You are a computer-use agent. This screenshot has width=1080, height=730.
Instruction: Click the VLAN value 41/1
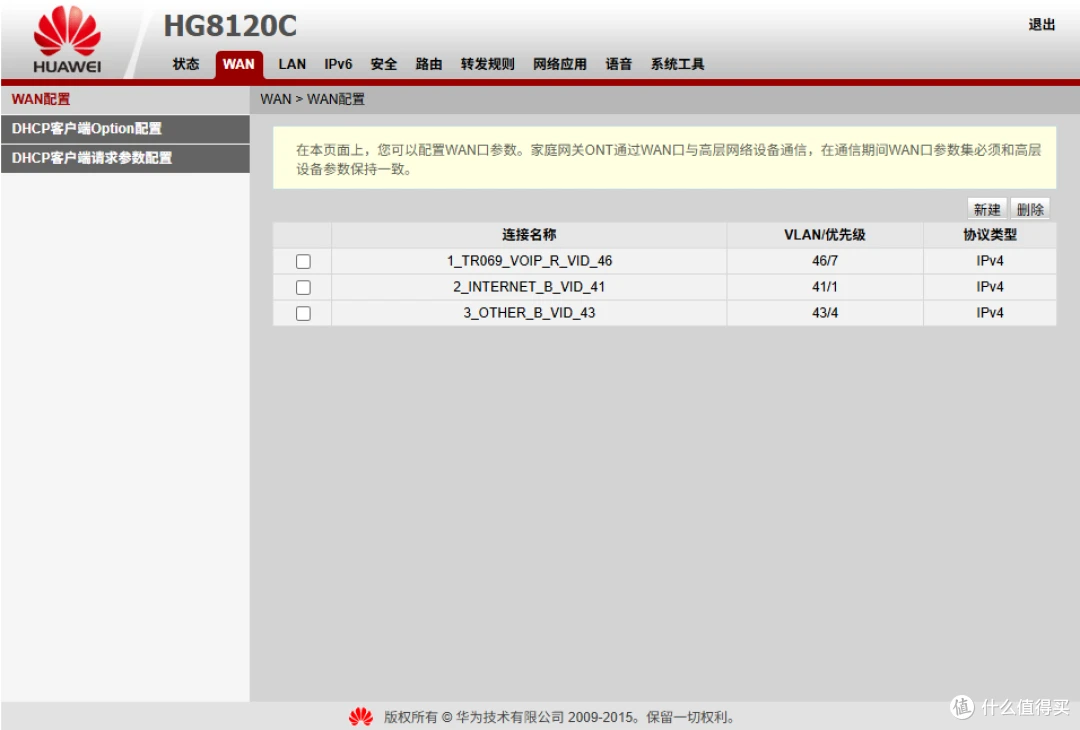(824, 287)
